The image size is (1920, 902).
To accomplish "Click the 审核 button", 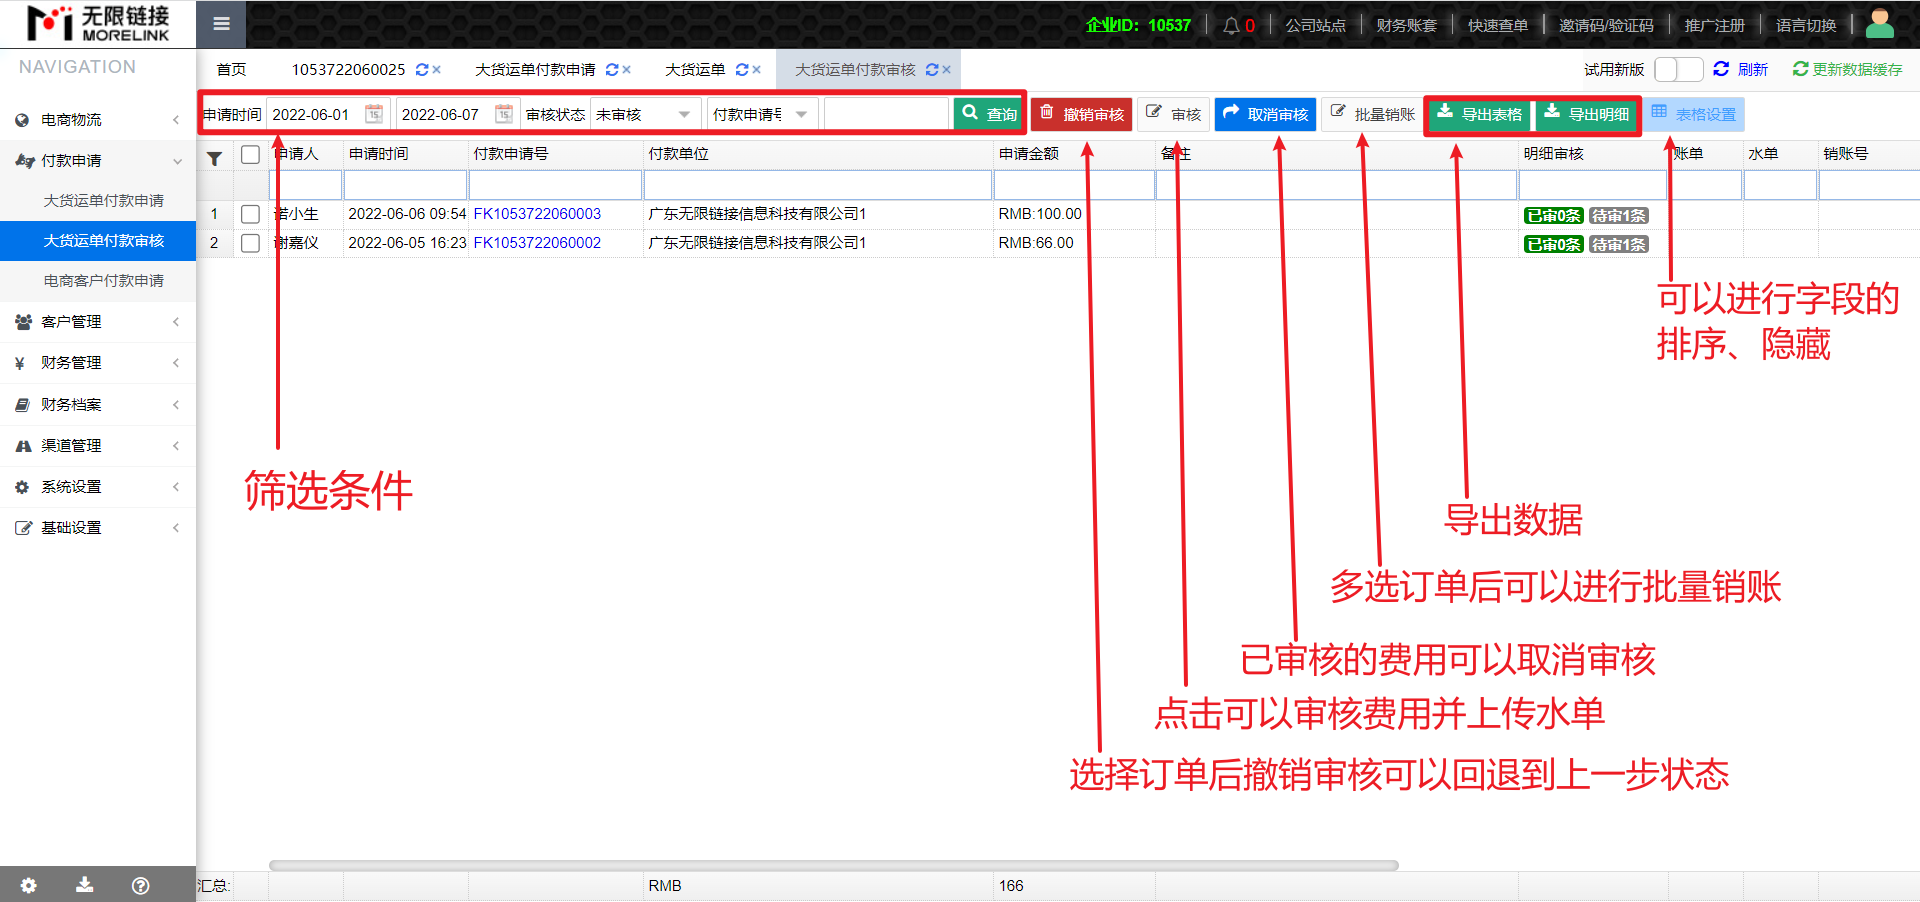I will 1174,114.
